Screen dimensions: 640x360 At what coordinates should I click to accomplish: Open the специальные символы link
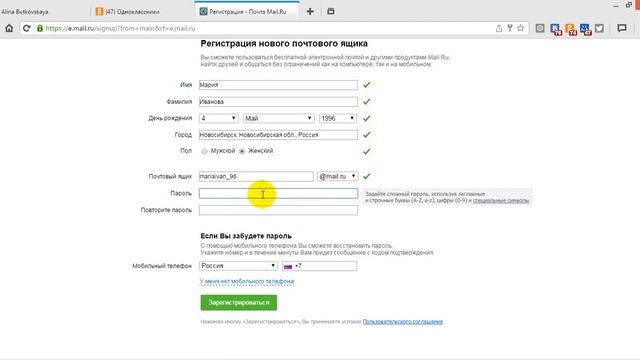click(x=501, y=200)
